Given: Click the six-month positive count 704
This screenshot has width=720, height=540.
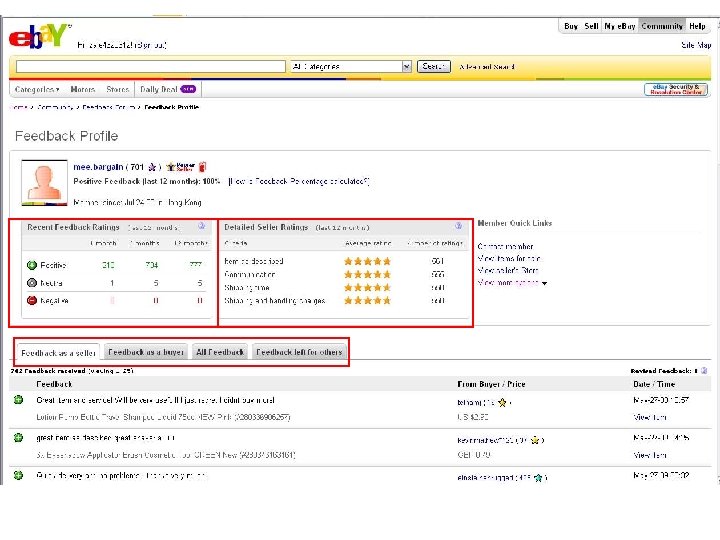Looking at the screenshot, I should coord(152,265).
